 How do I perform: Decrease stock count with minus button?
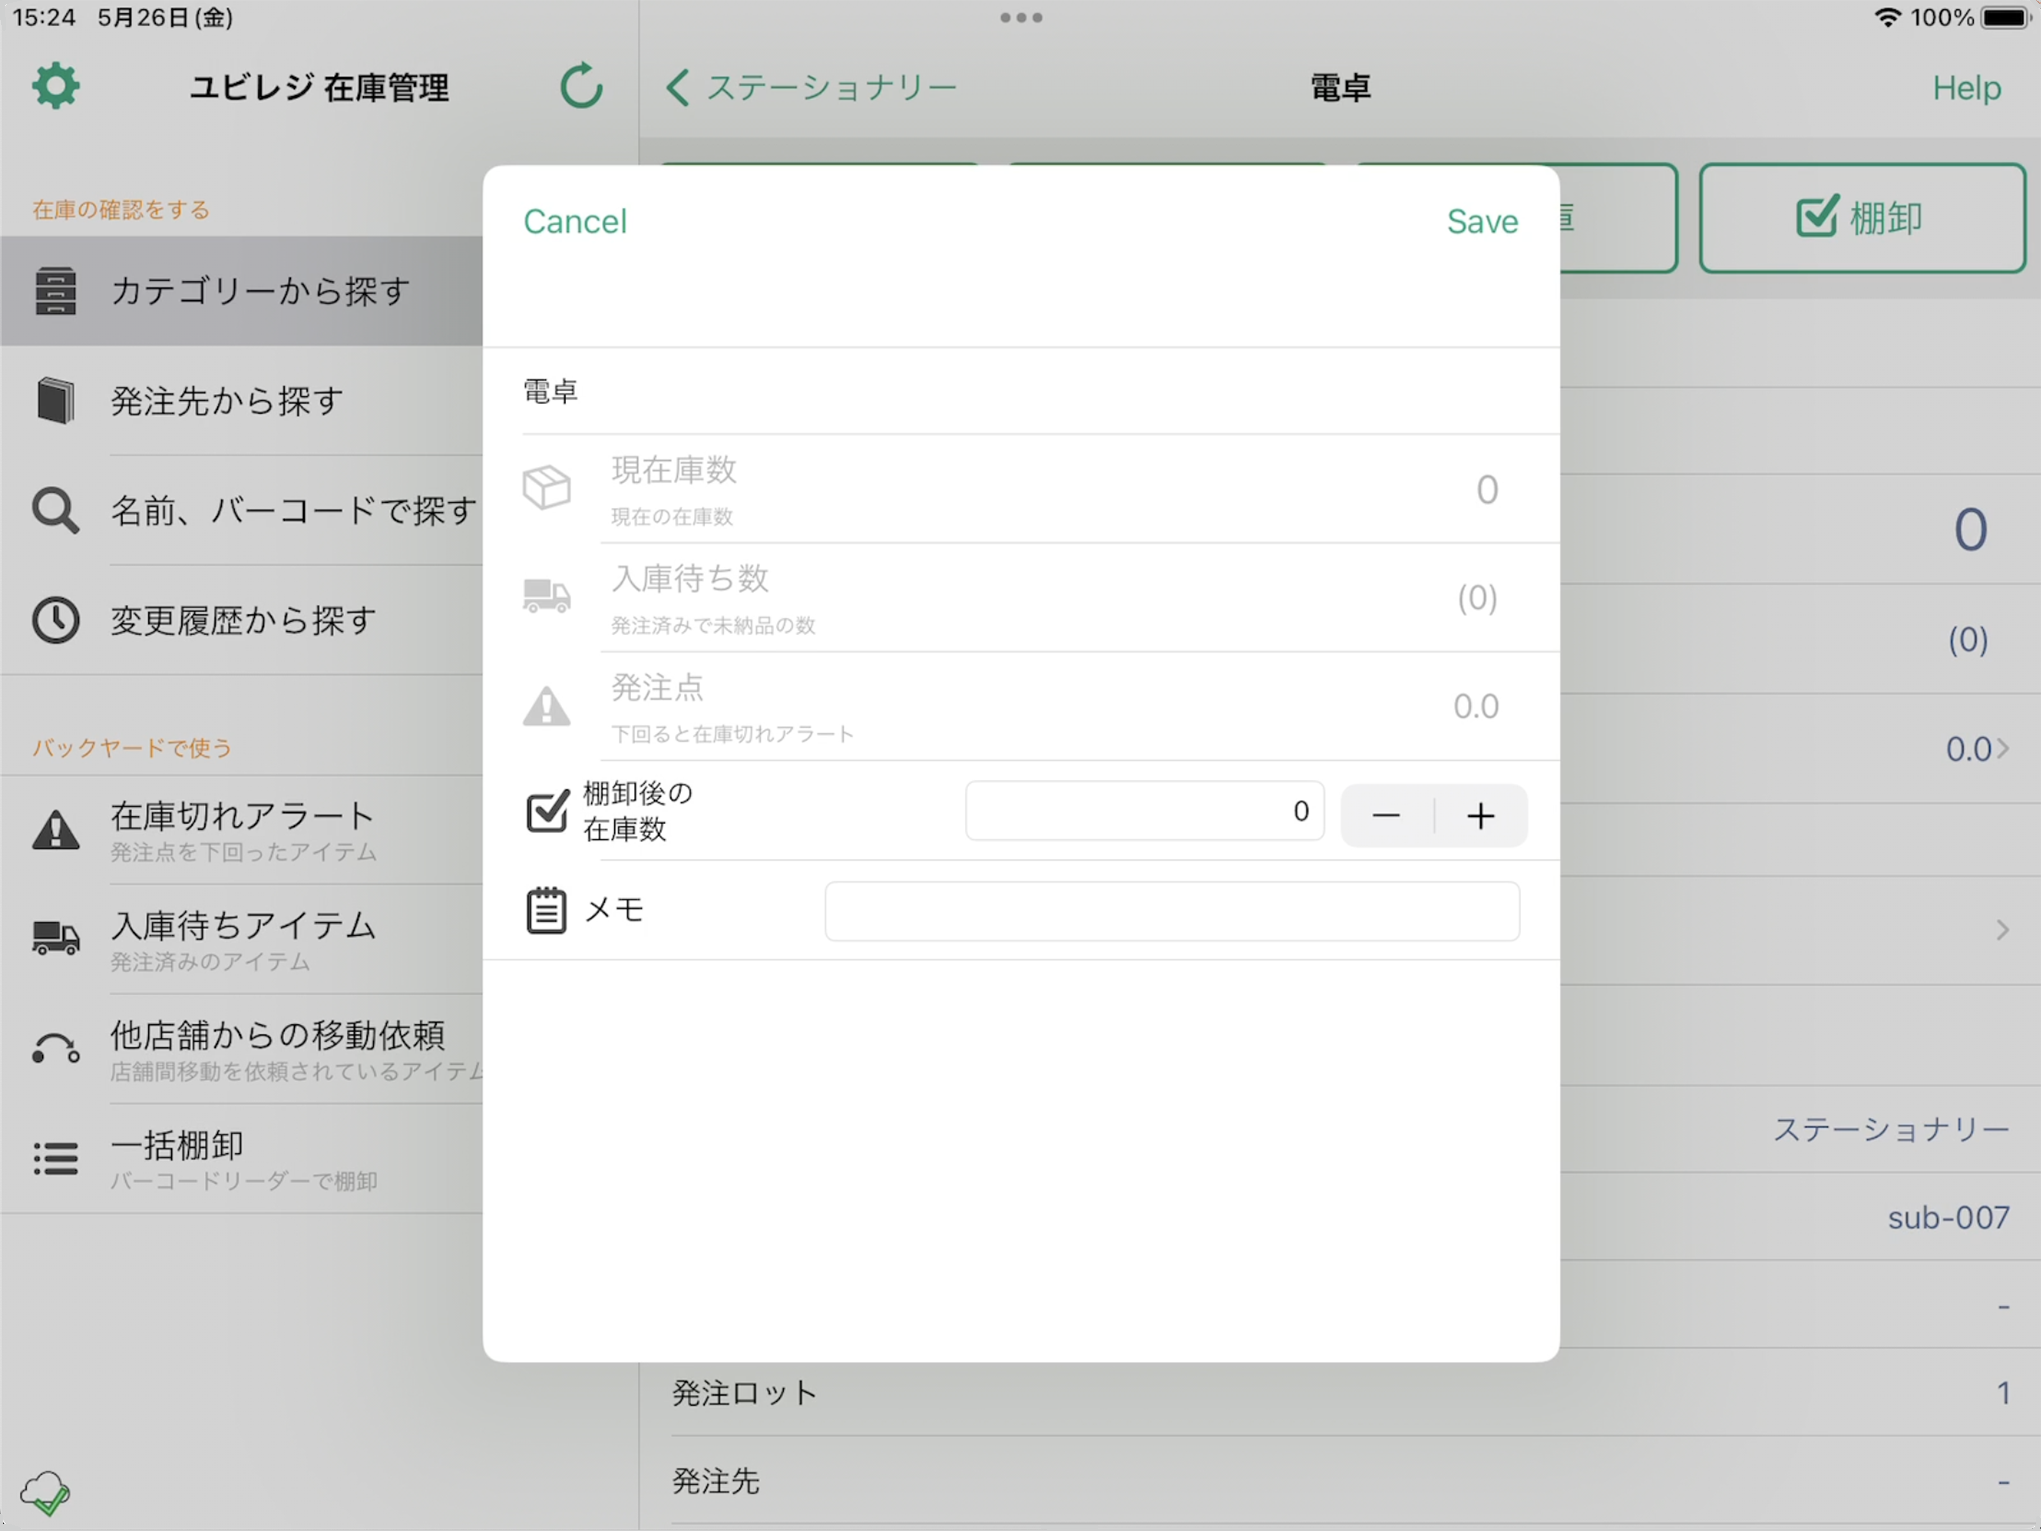pos(1386,816)
